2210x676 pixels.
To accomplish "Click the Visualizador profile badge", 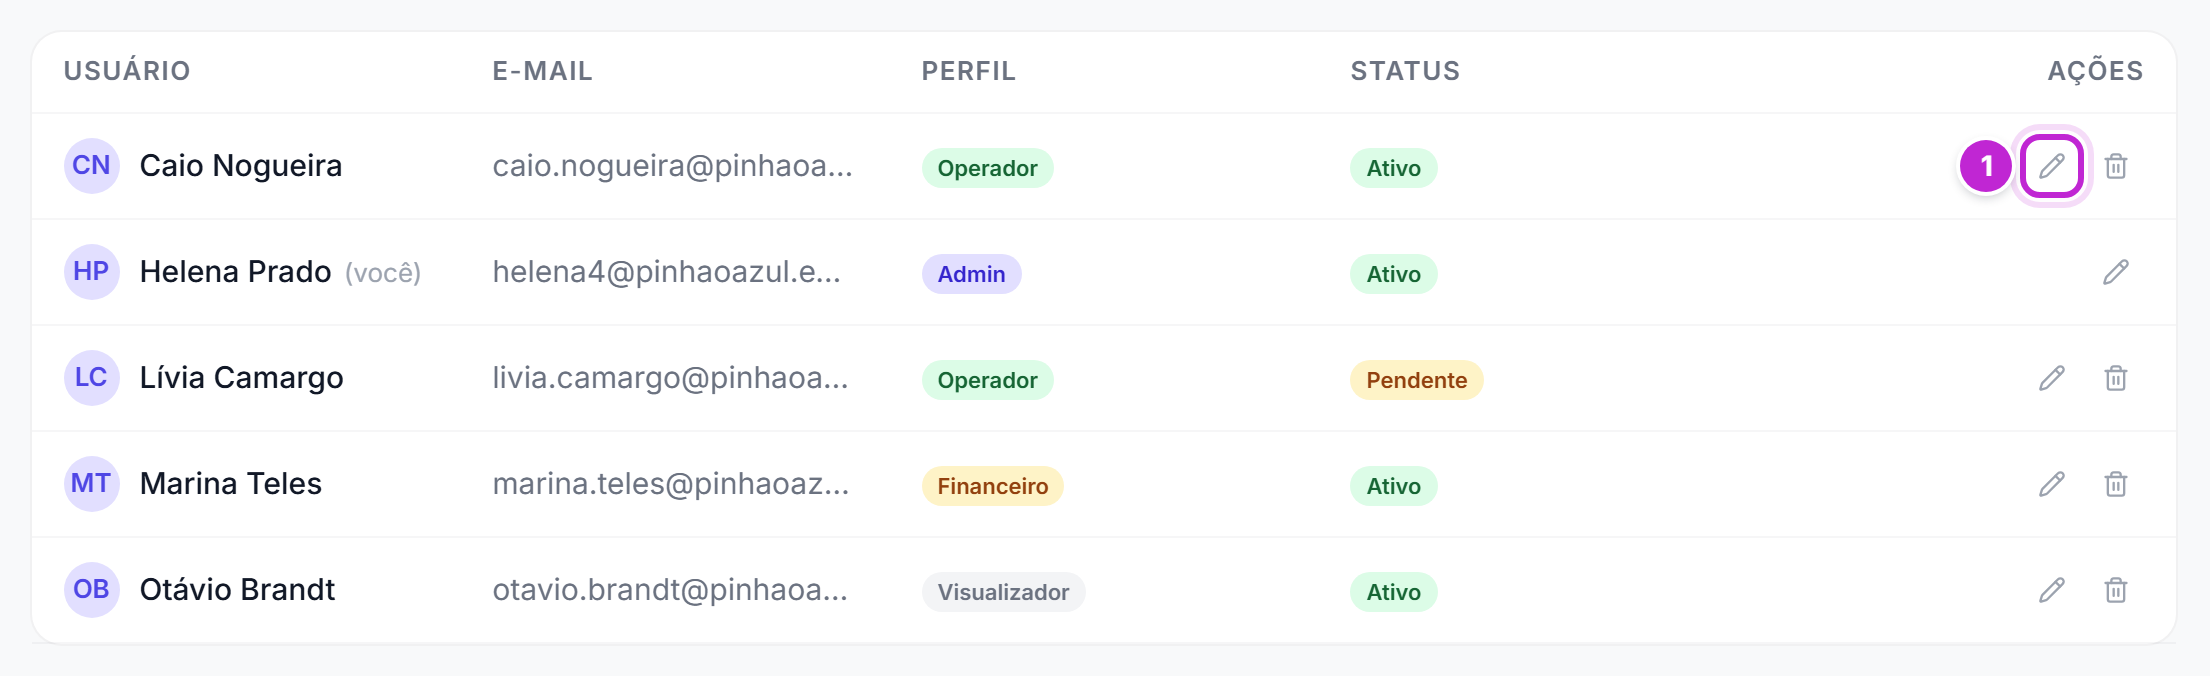I will click(1003, 592).
